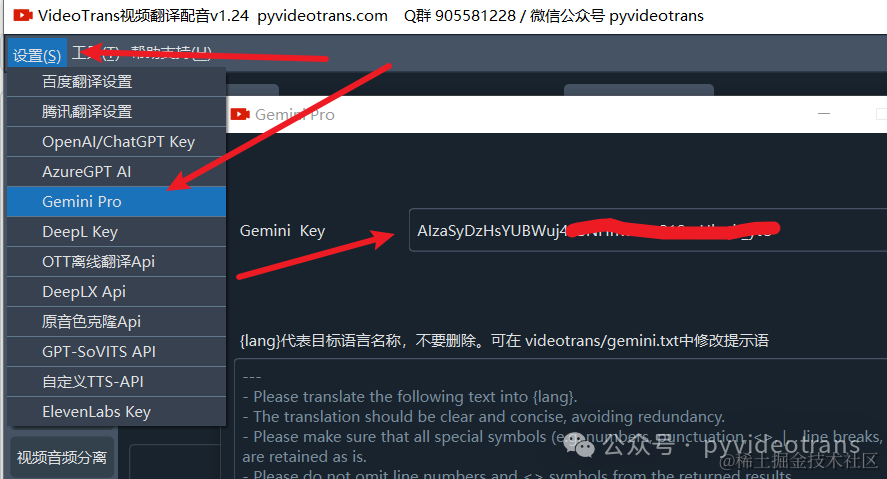Screen dimensions: 887x479
Task: Click the VideoTrans app logo icon
Action: pyautogui.click(x=23, y=15)
